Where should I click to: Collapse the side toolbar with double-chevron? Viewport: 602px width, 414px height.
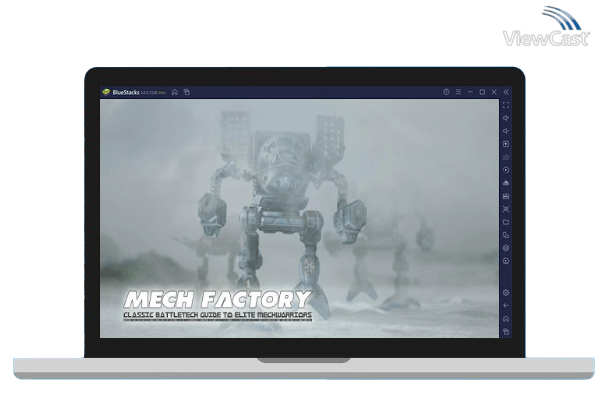click(x=506, y=92)
